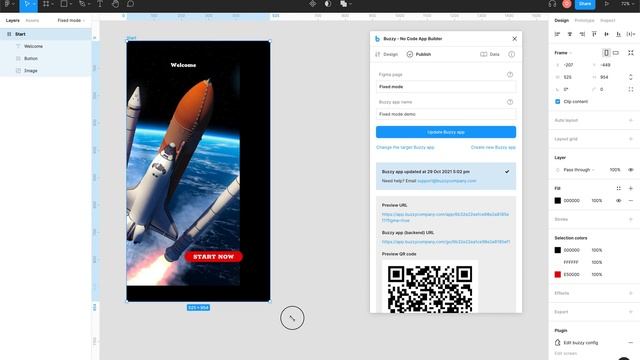This screenshot has height=360, width=640.
Task: Click the black Fill color swatch
Action: tap(558, 201)
